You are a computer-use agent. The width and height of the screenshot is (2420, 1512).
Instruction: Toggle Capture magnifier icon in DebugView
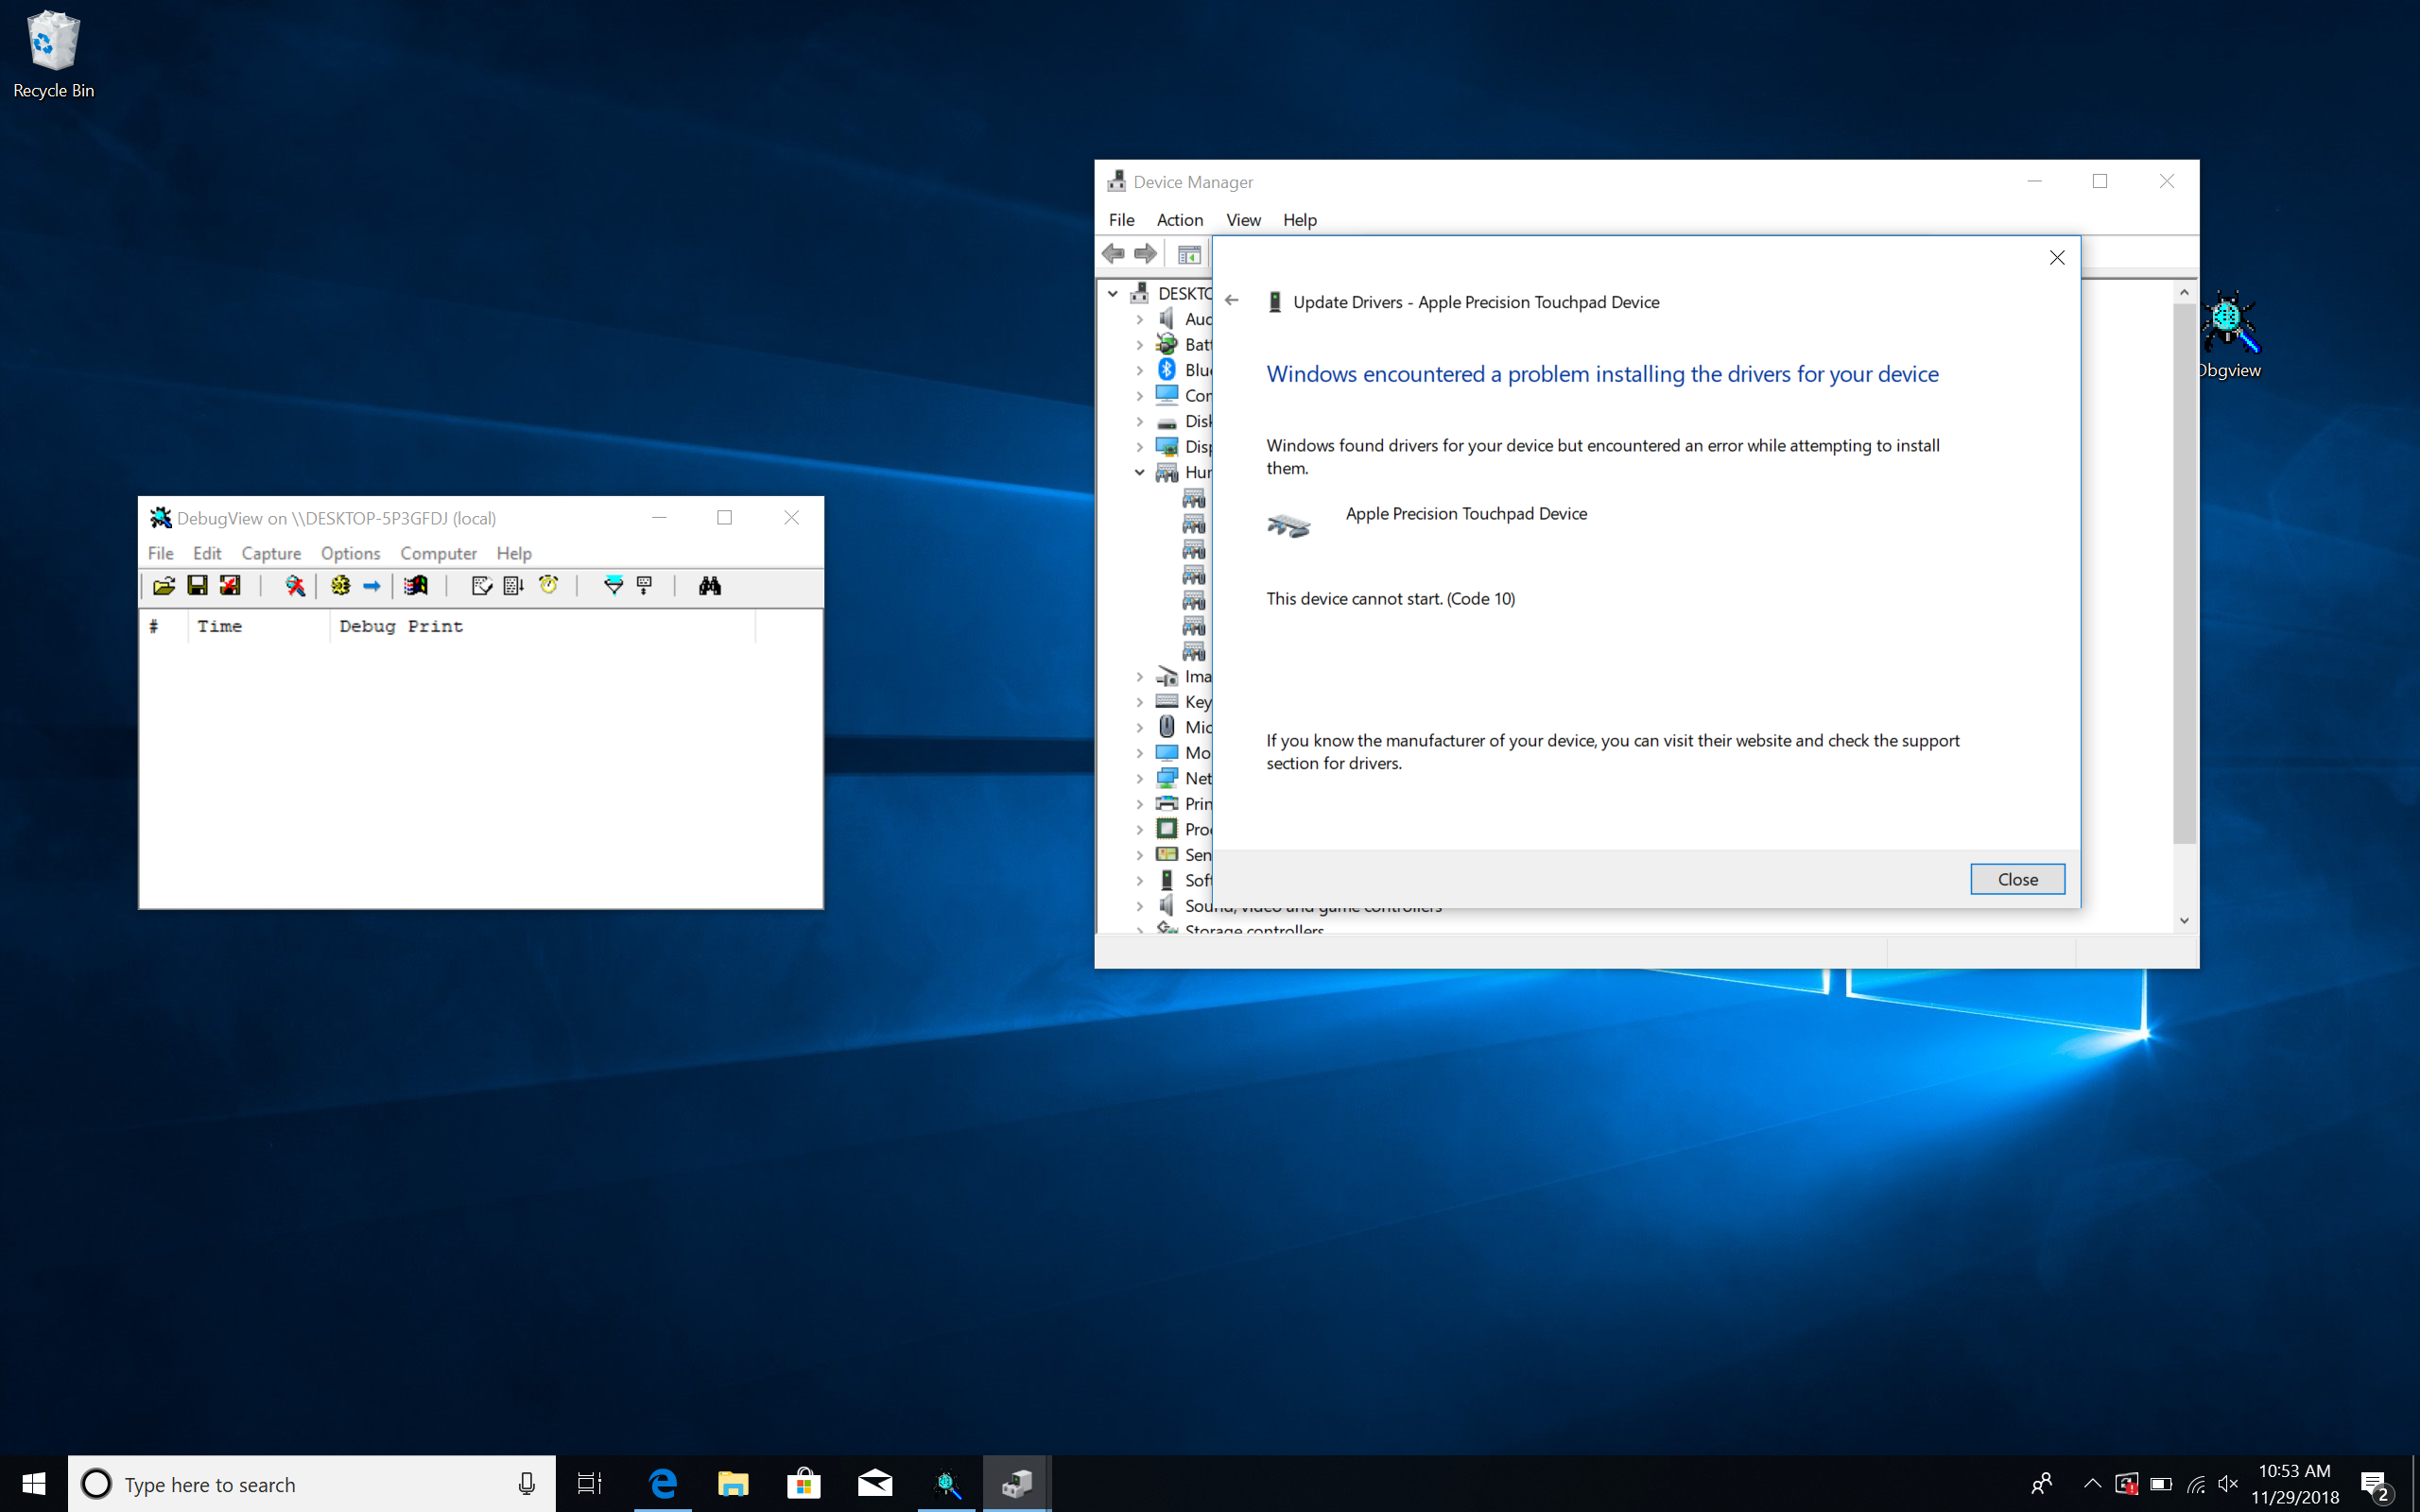294,586
